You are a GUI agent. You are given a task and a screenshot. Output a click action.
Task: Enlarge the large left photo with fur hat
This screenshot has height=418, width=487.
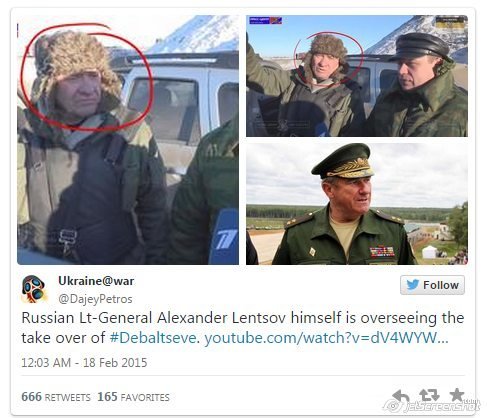(128, 140)
